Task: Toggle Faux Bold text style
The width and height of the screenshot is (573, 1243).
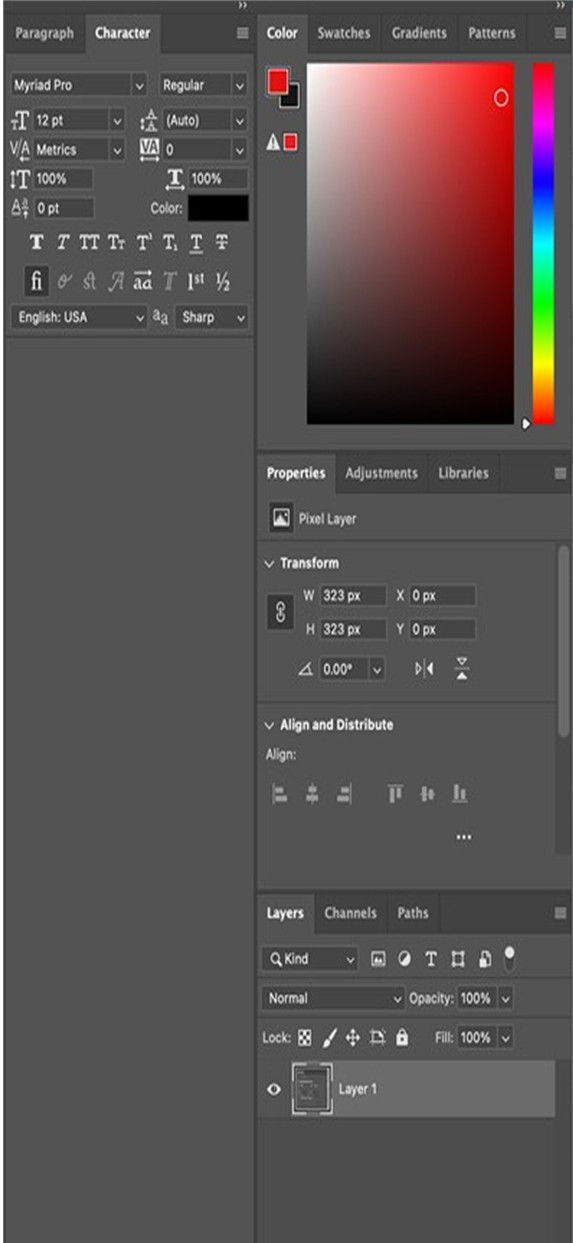Action: pos(37,242)
